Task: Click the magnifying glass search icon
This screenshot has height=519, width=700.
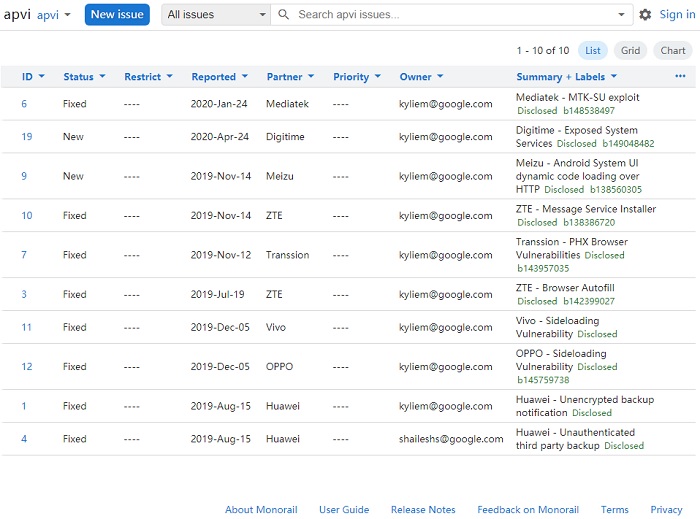Action: pyautogui.click(x=284, y=15)
